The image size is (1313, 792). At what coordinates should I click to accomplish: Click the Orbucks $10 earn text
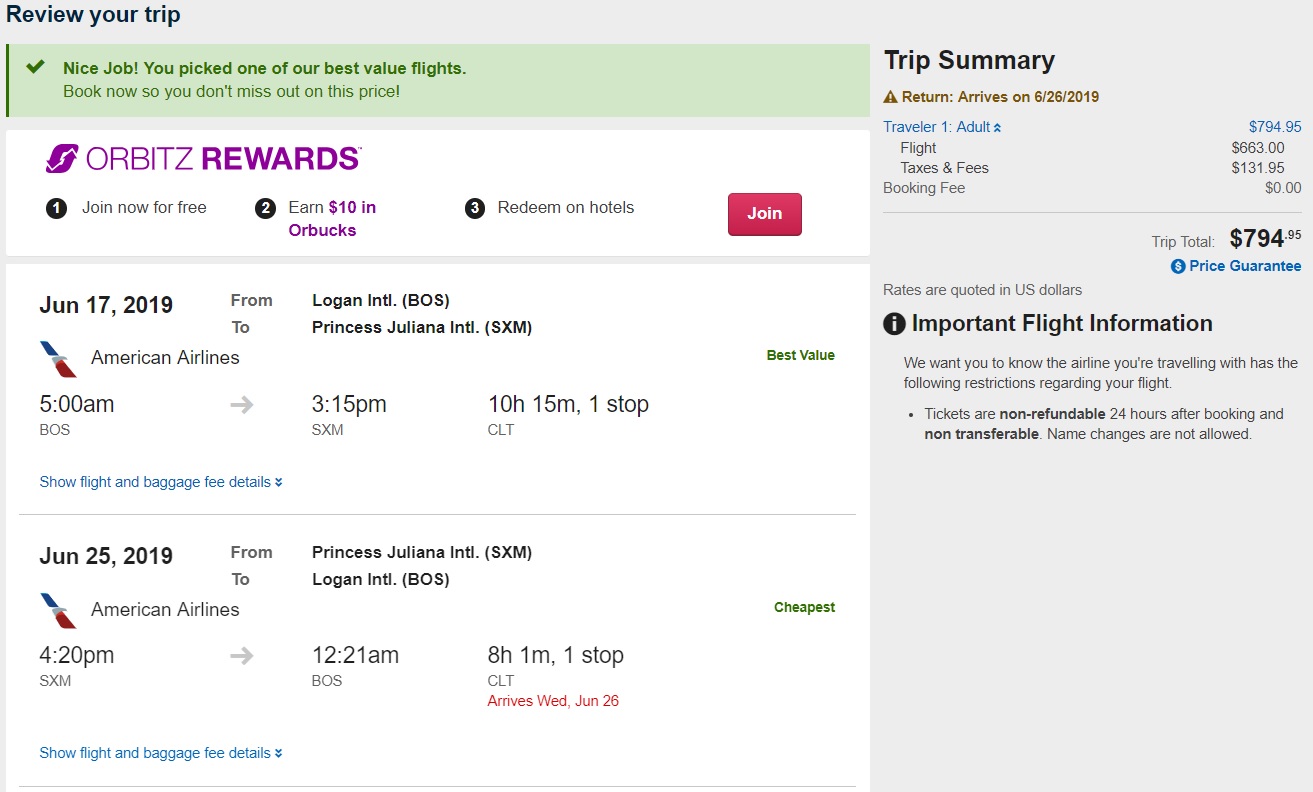[x=332, y=218]
